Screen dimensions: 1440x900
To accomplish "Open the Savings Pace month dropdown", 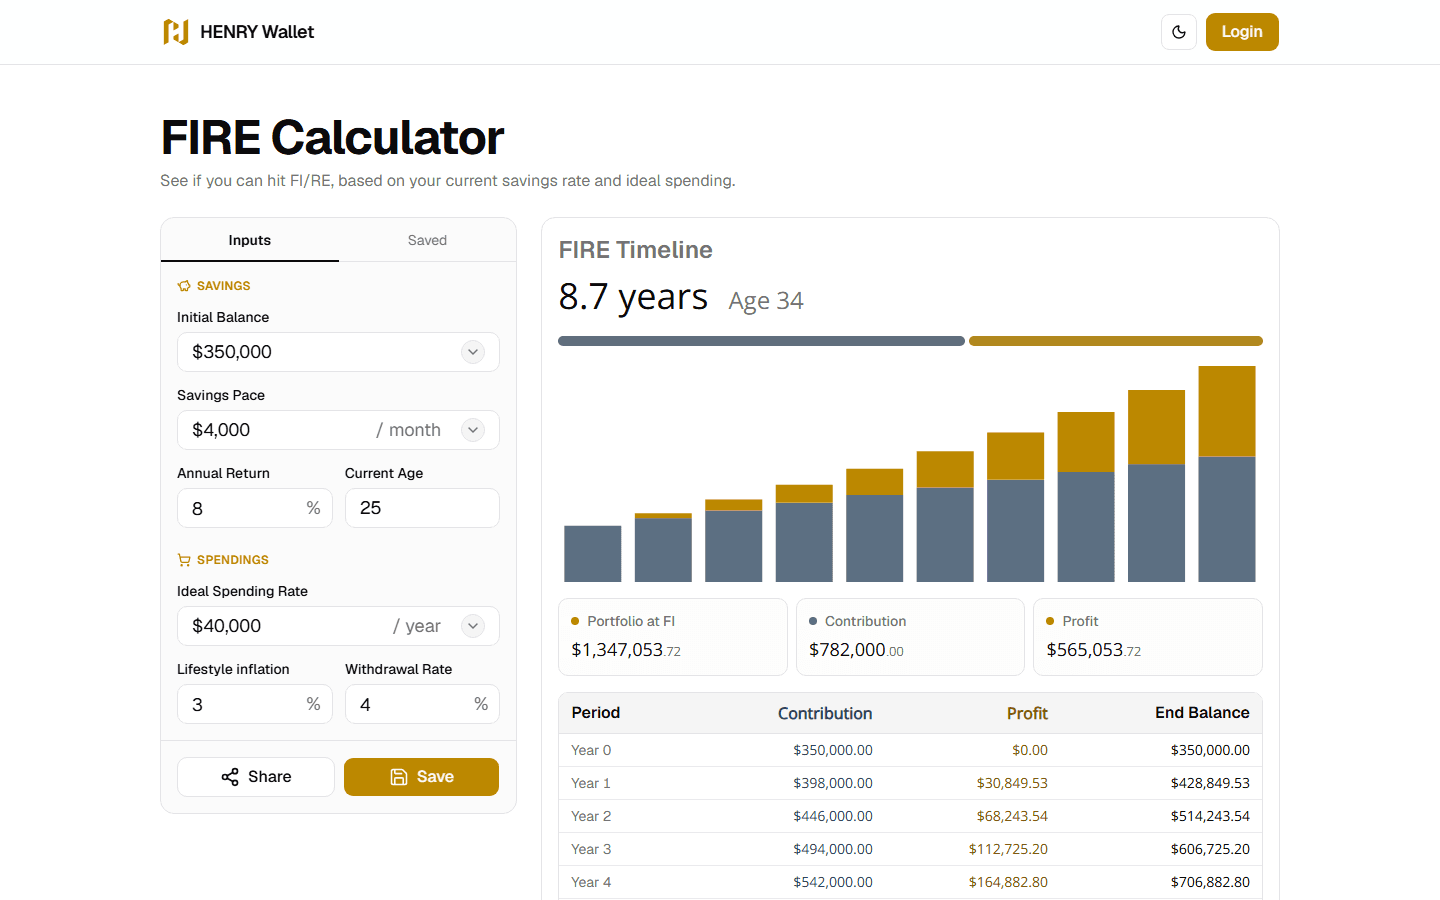I will tap(473, 430).
